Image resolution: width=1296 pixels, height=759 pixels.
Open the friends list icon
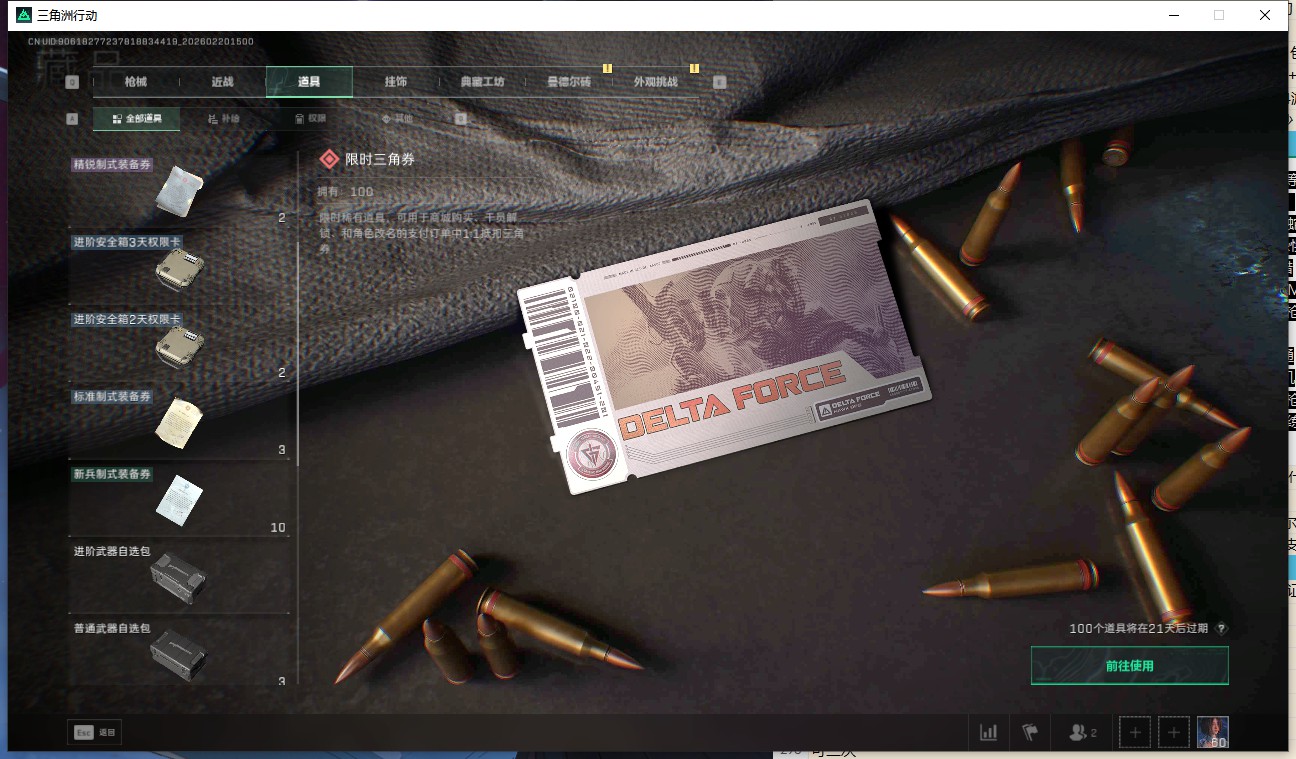[1082, 732]
